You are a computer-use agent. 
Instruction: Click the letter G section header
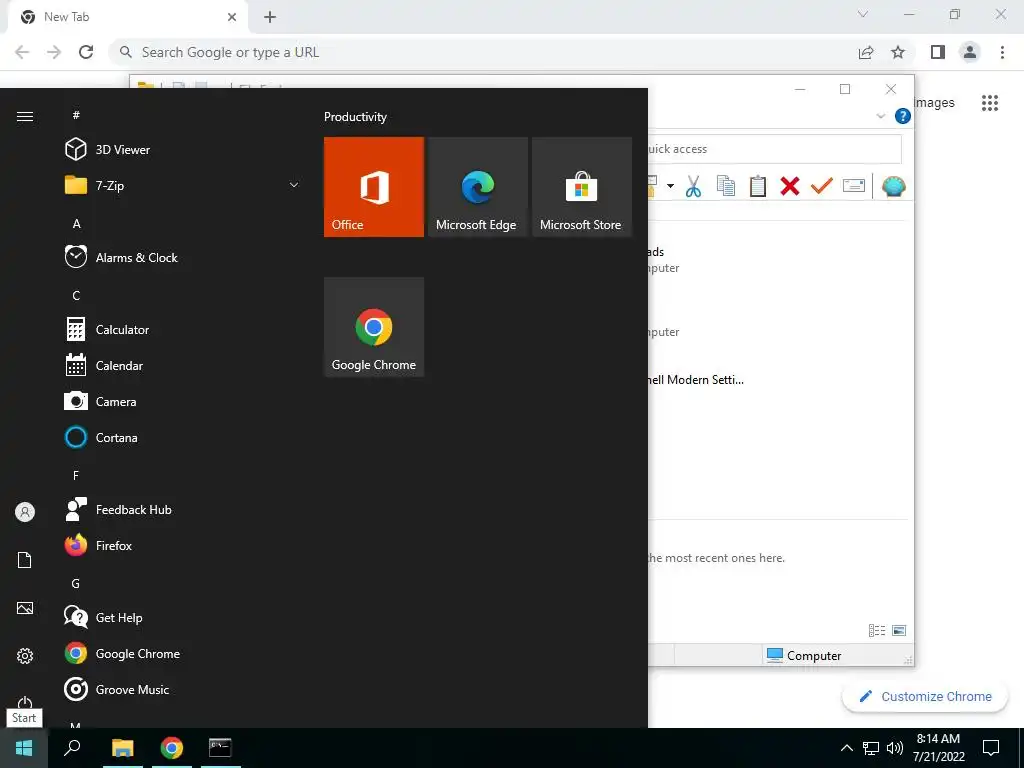[76, 583]
